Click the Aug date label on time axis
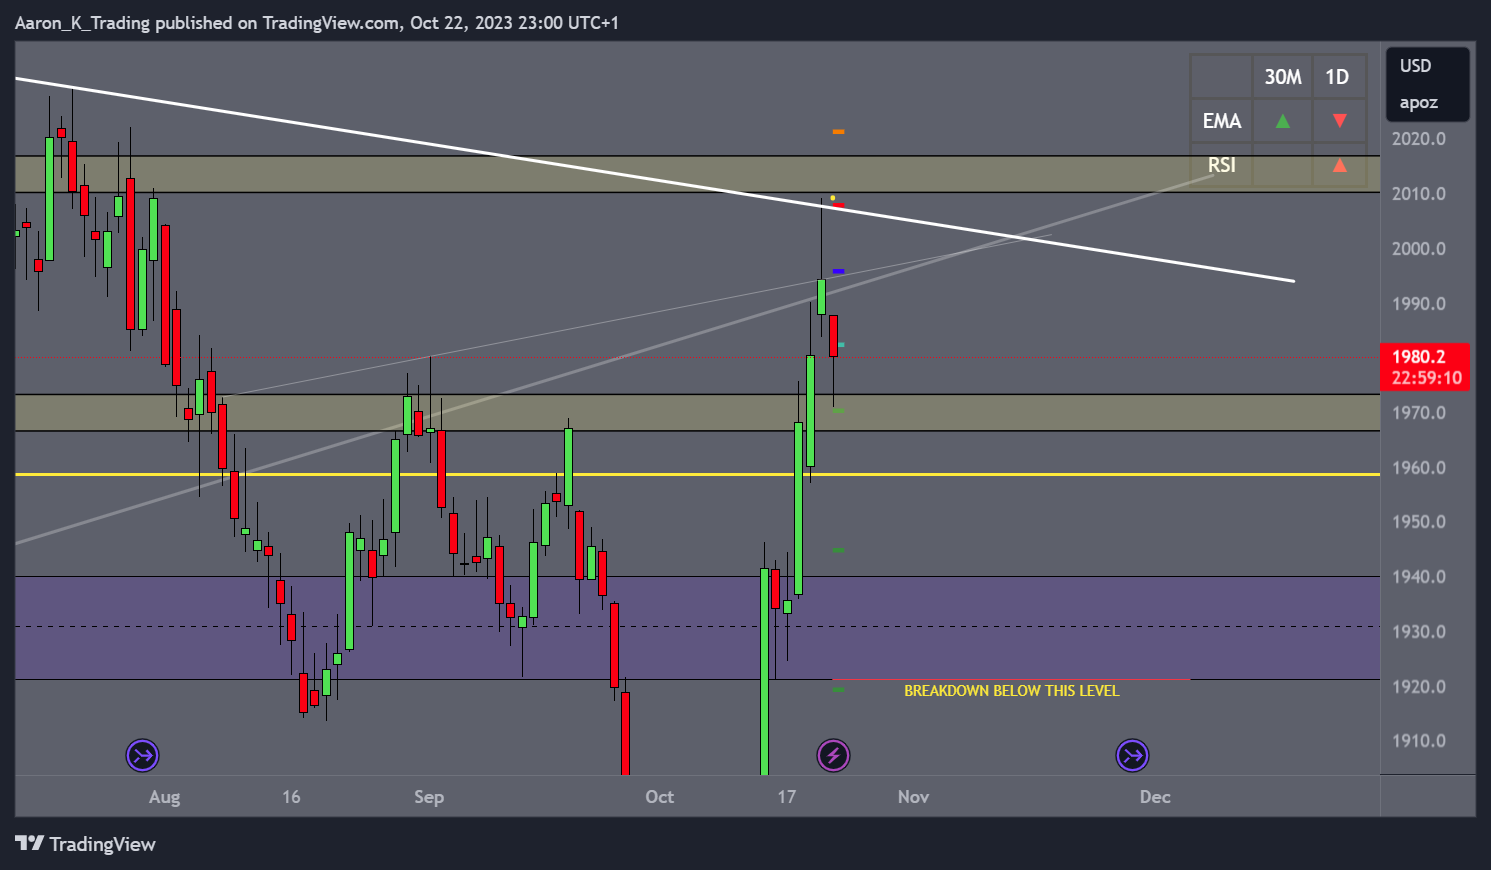The width and height of the screenshot is (1491, 870). tap(164, 797)
